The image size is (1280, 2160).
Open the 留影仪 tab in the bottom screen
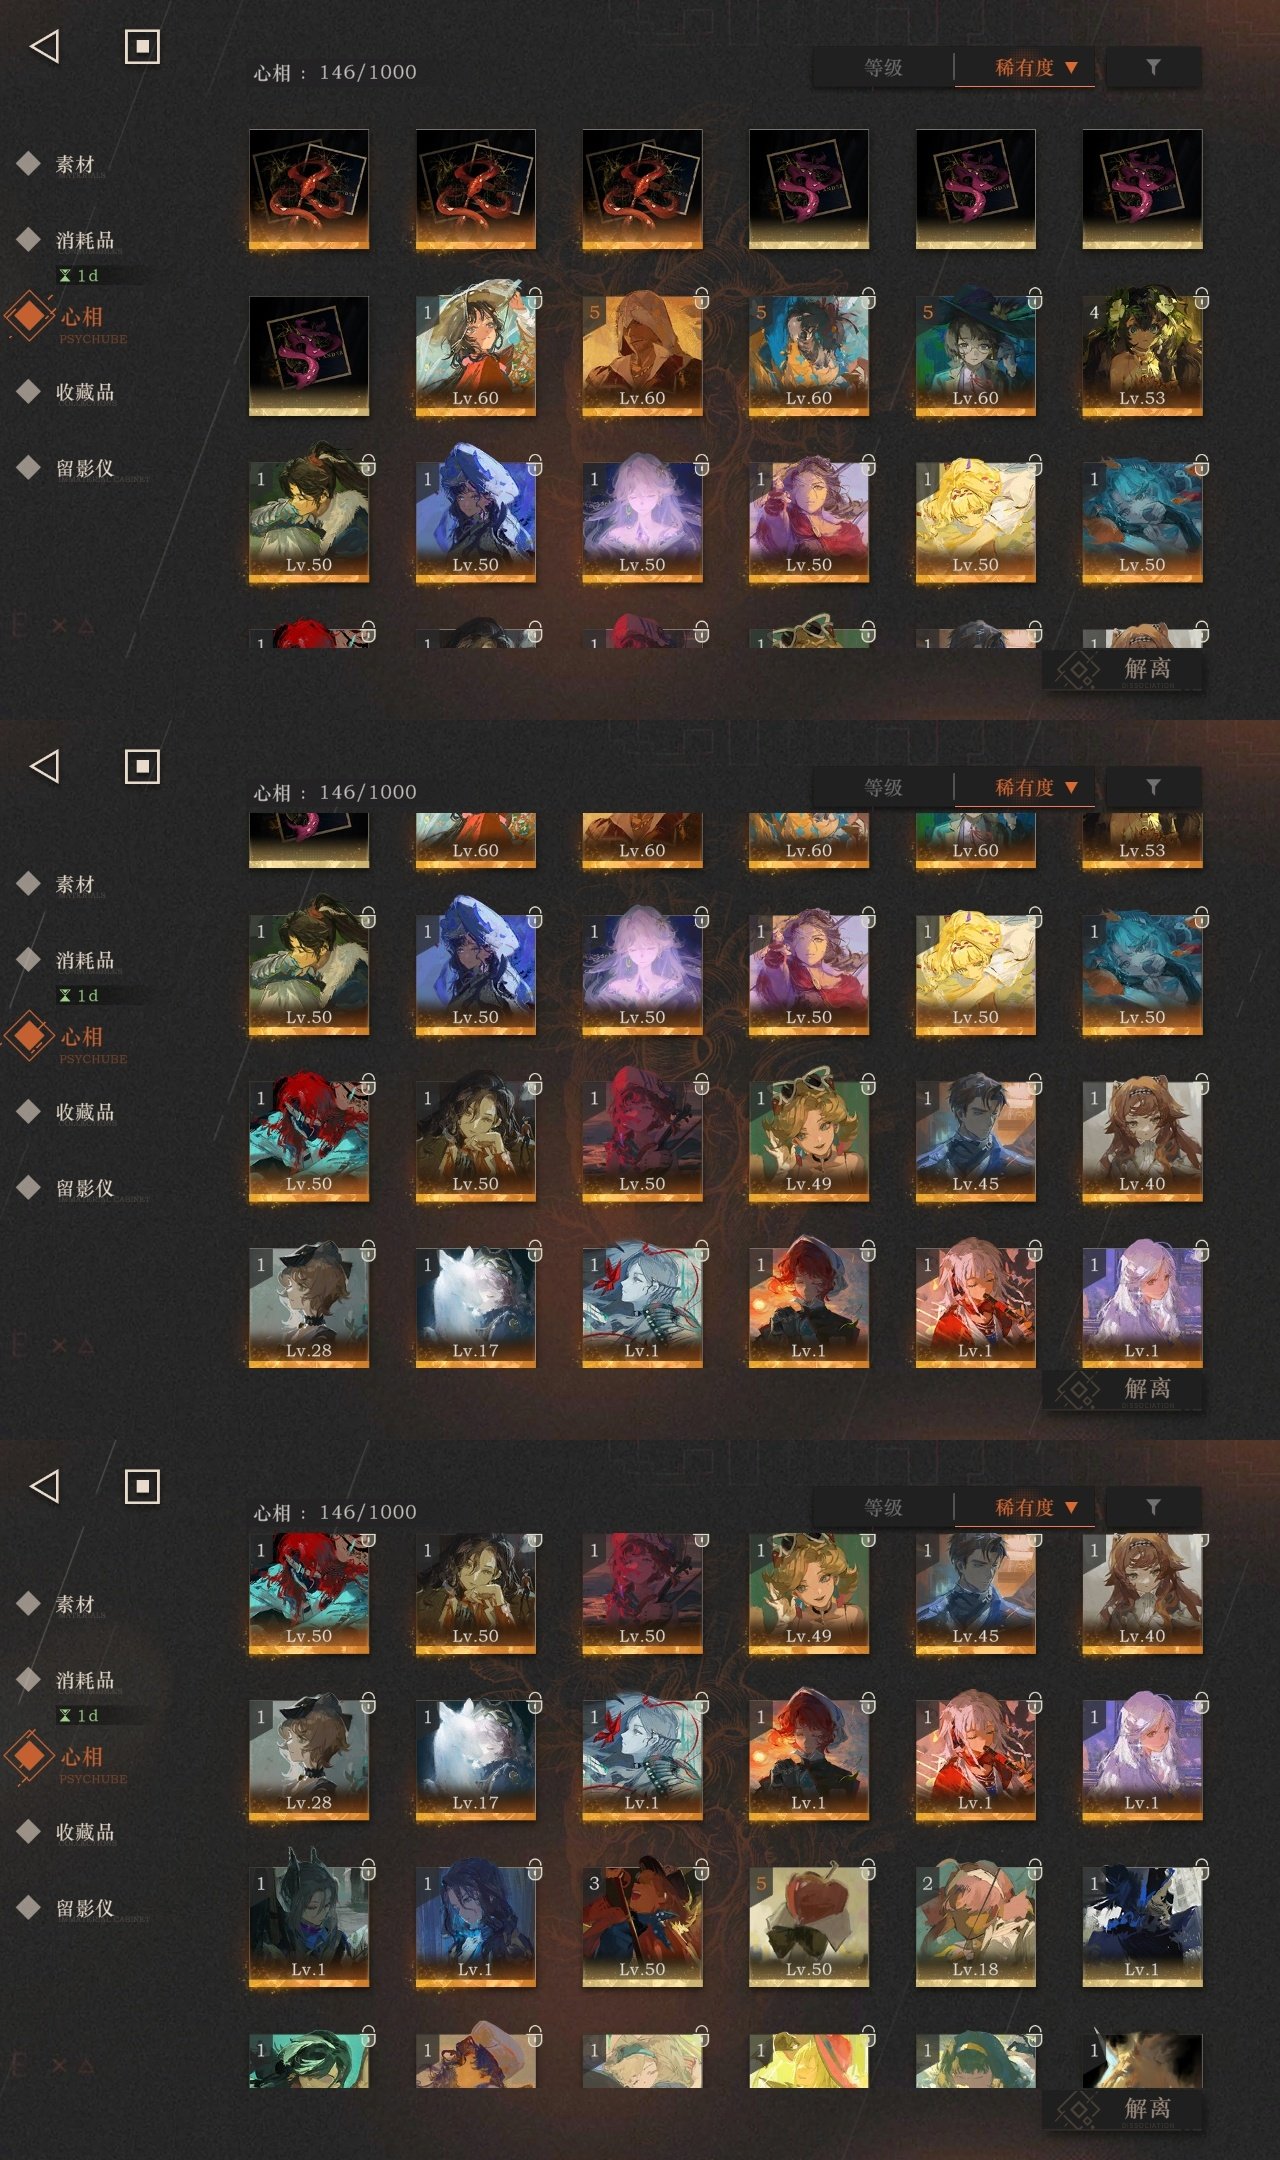85,1908
